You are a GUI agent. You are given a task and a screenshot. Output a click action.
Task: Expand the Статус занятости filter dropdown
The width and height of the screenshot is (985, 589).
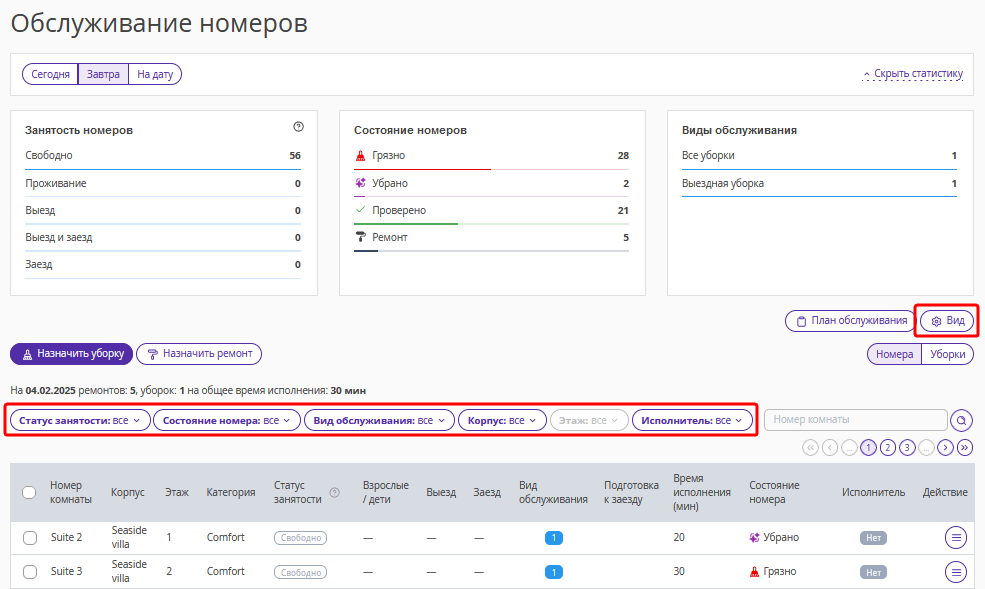tap(80, 421)
